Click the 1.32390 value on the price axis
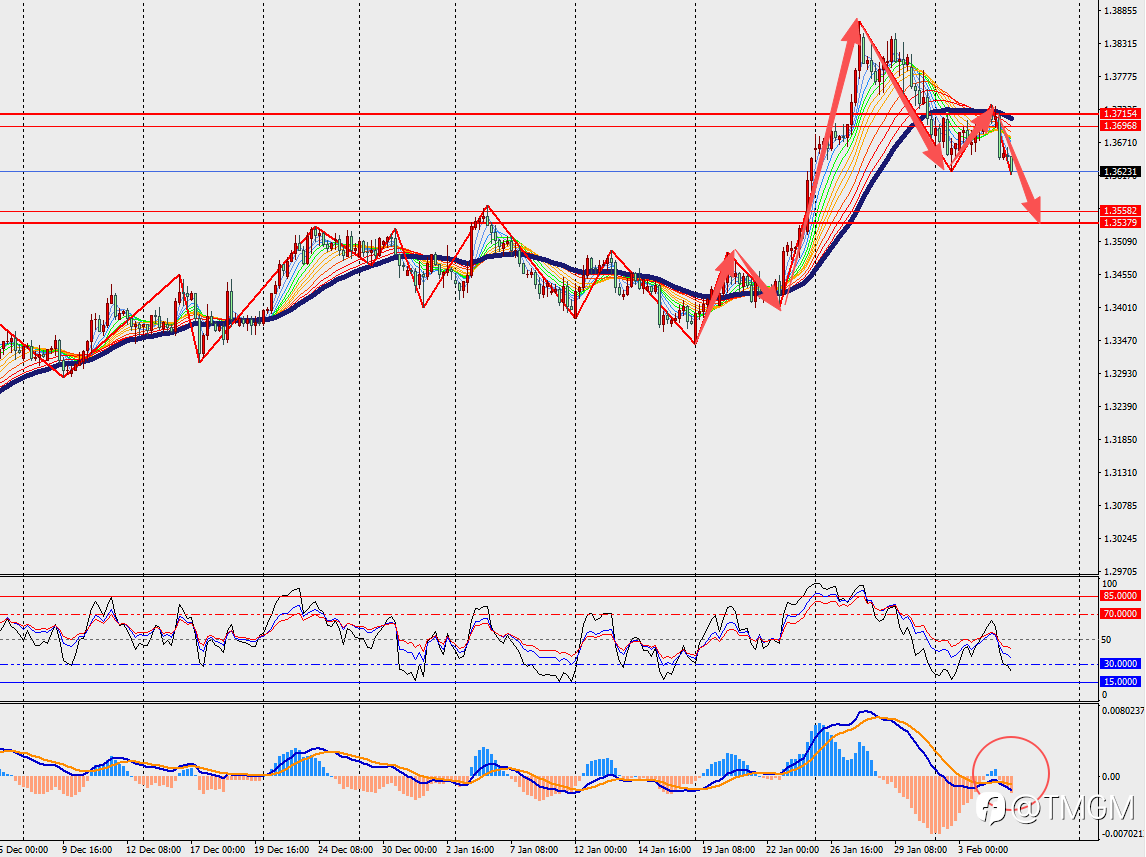The height and width of the screenshot is (857, 1146). [1120, 406]
